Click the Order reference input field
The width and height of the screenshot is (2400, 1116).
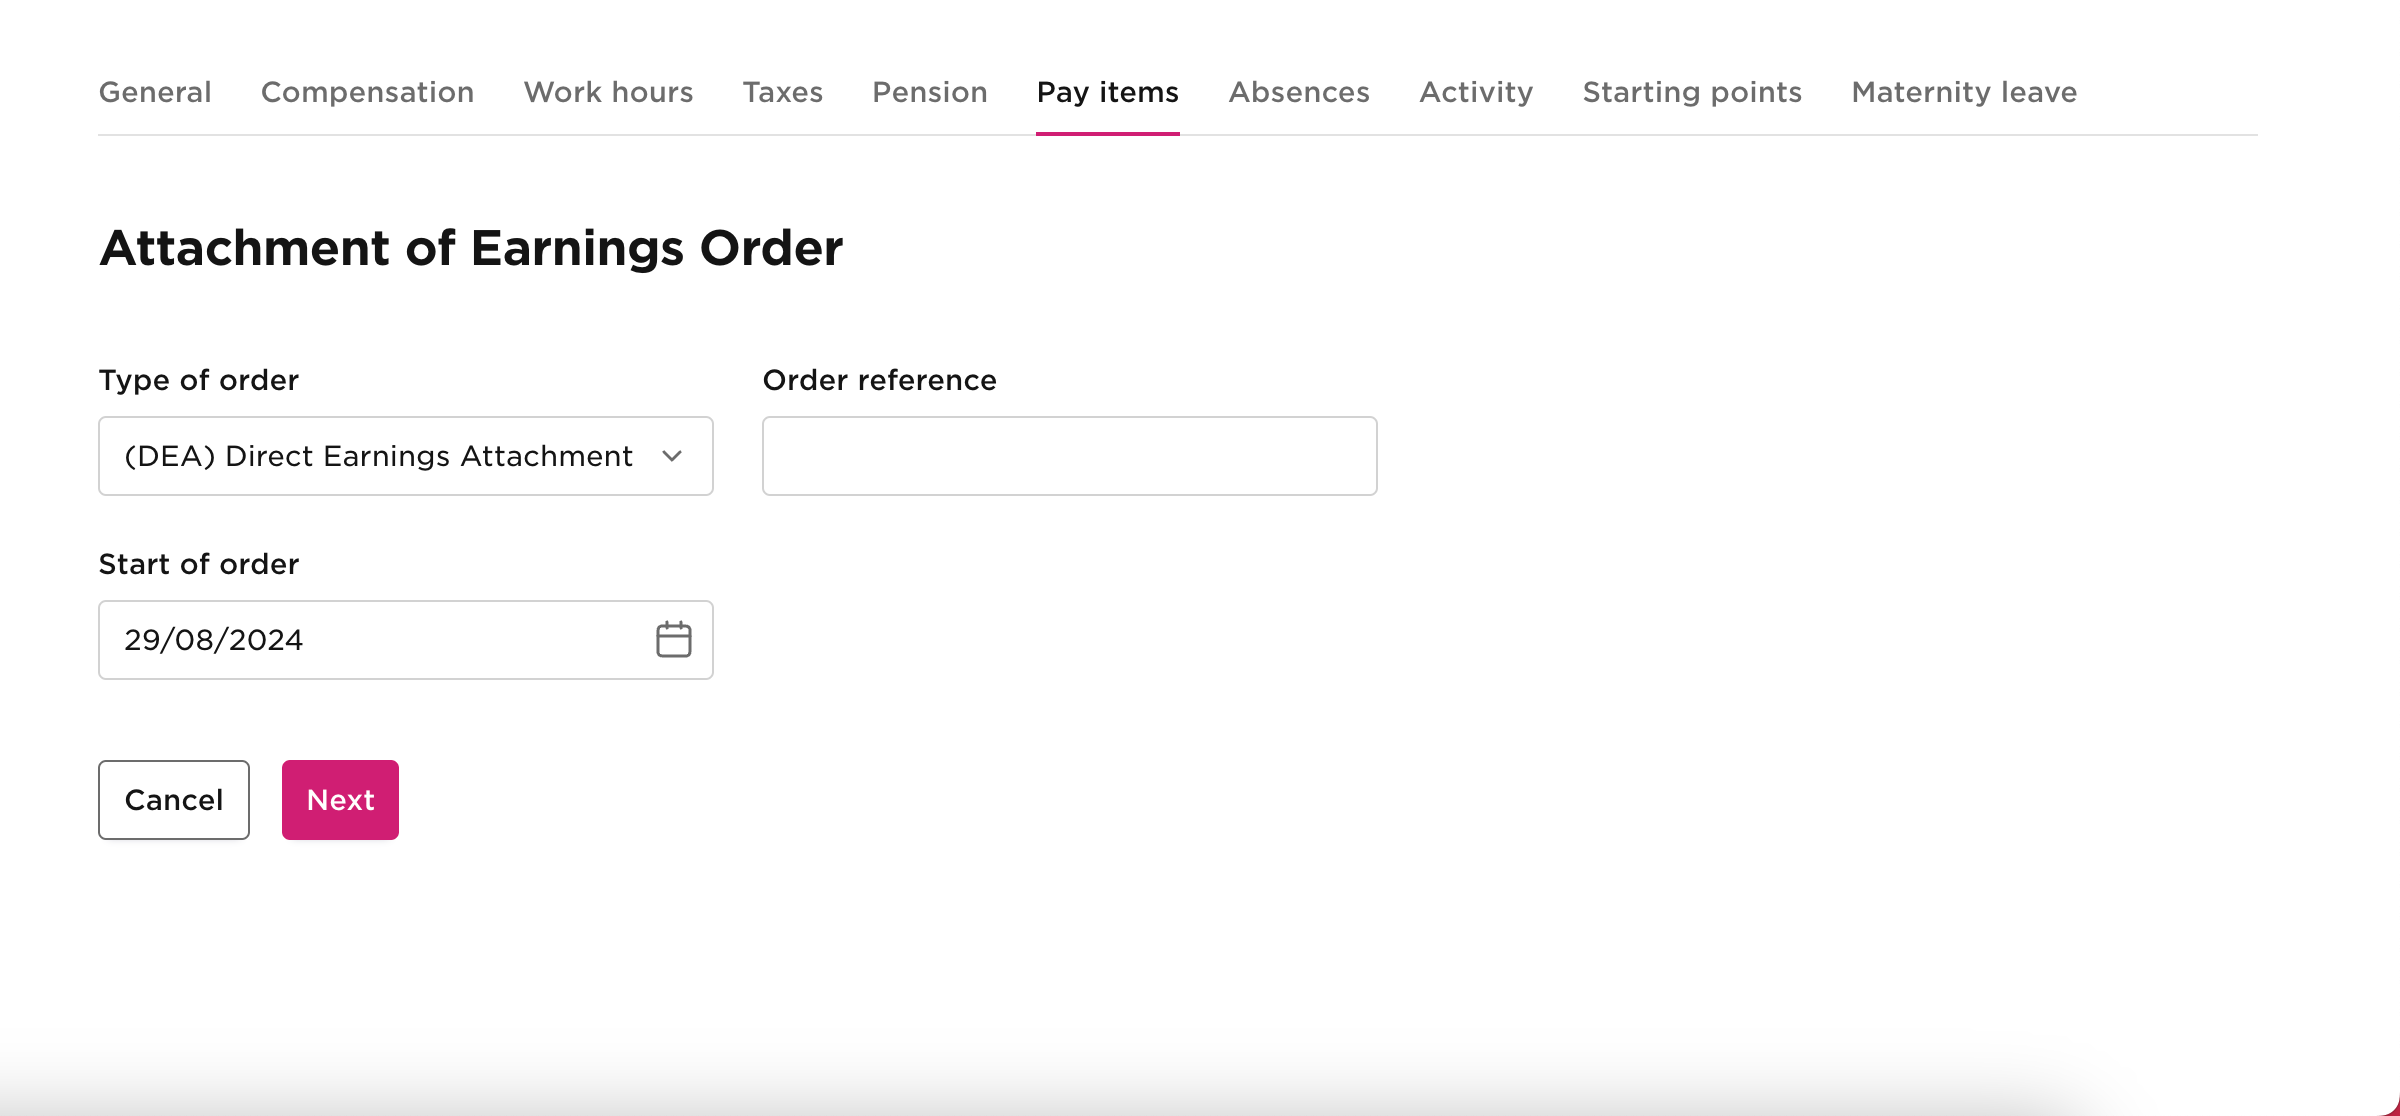(x=1069, y=456)
